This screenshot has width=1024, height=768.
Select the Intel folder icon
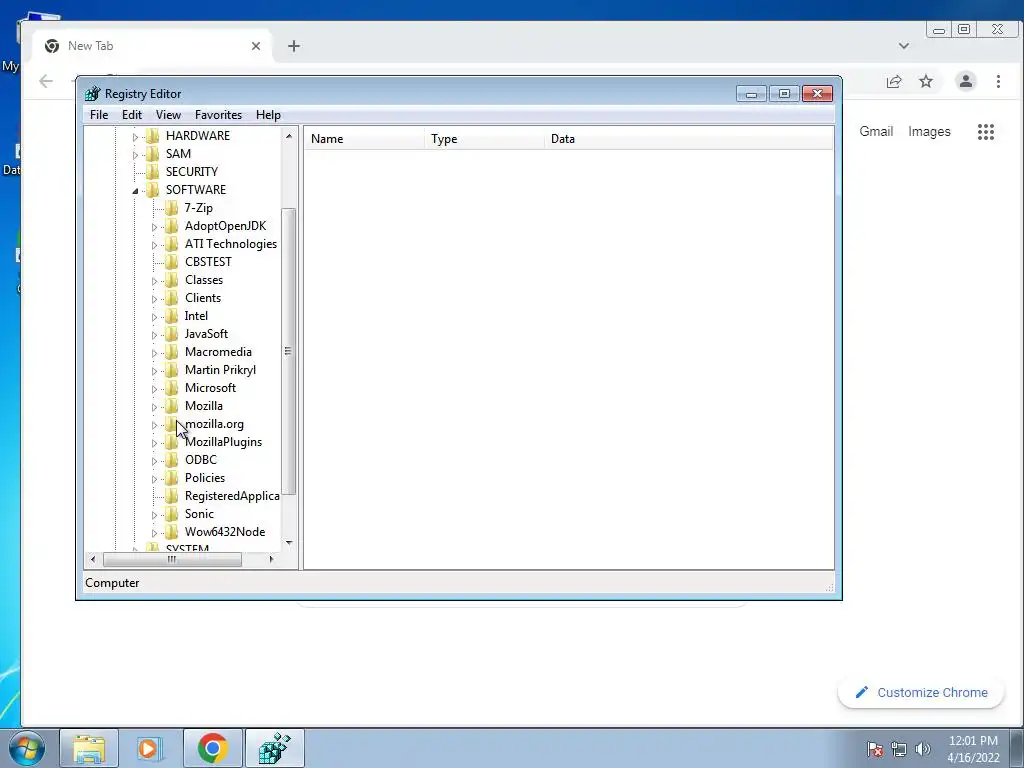(171, 315)
